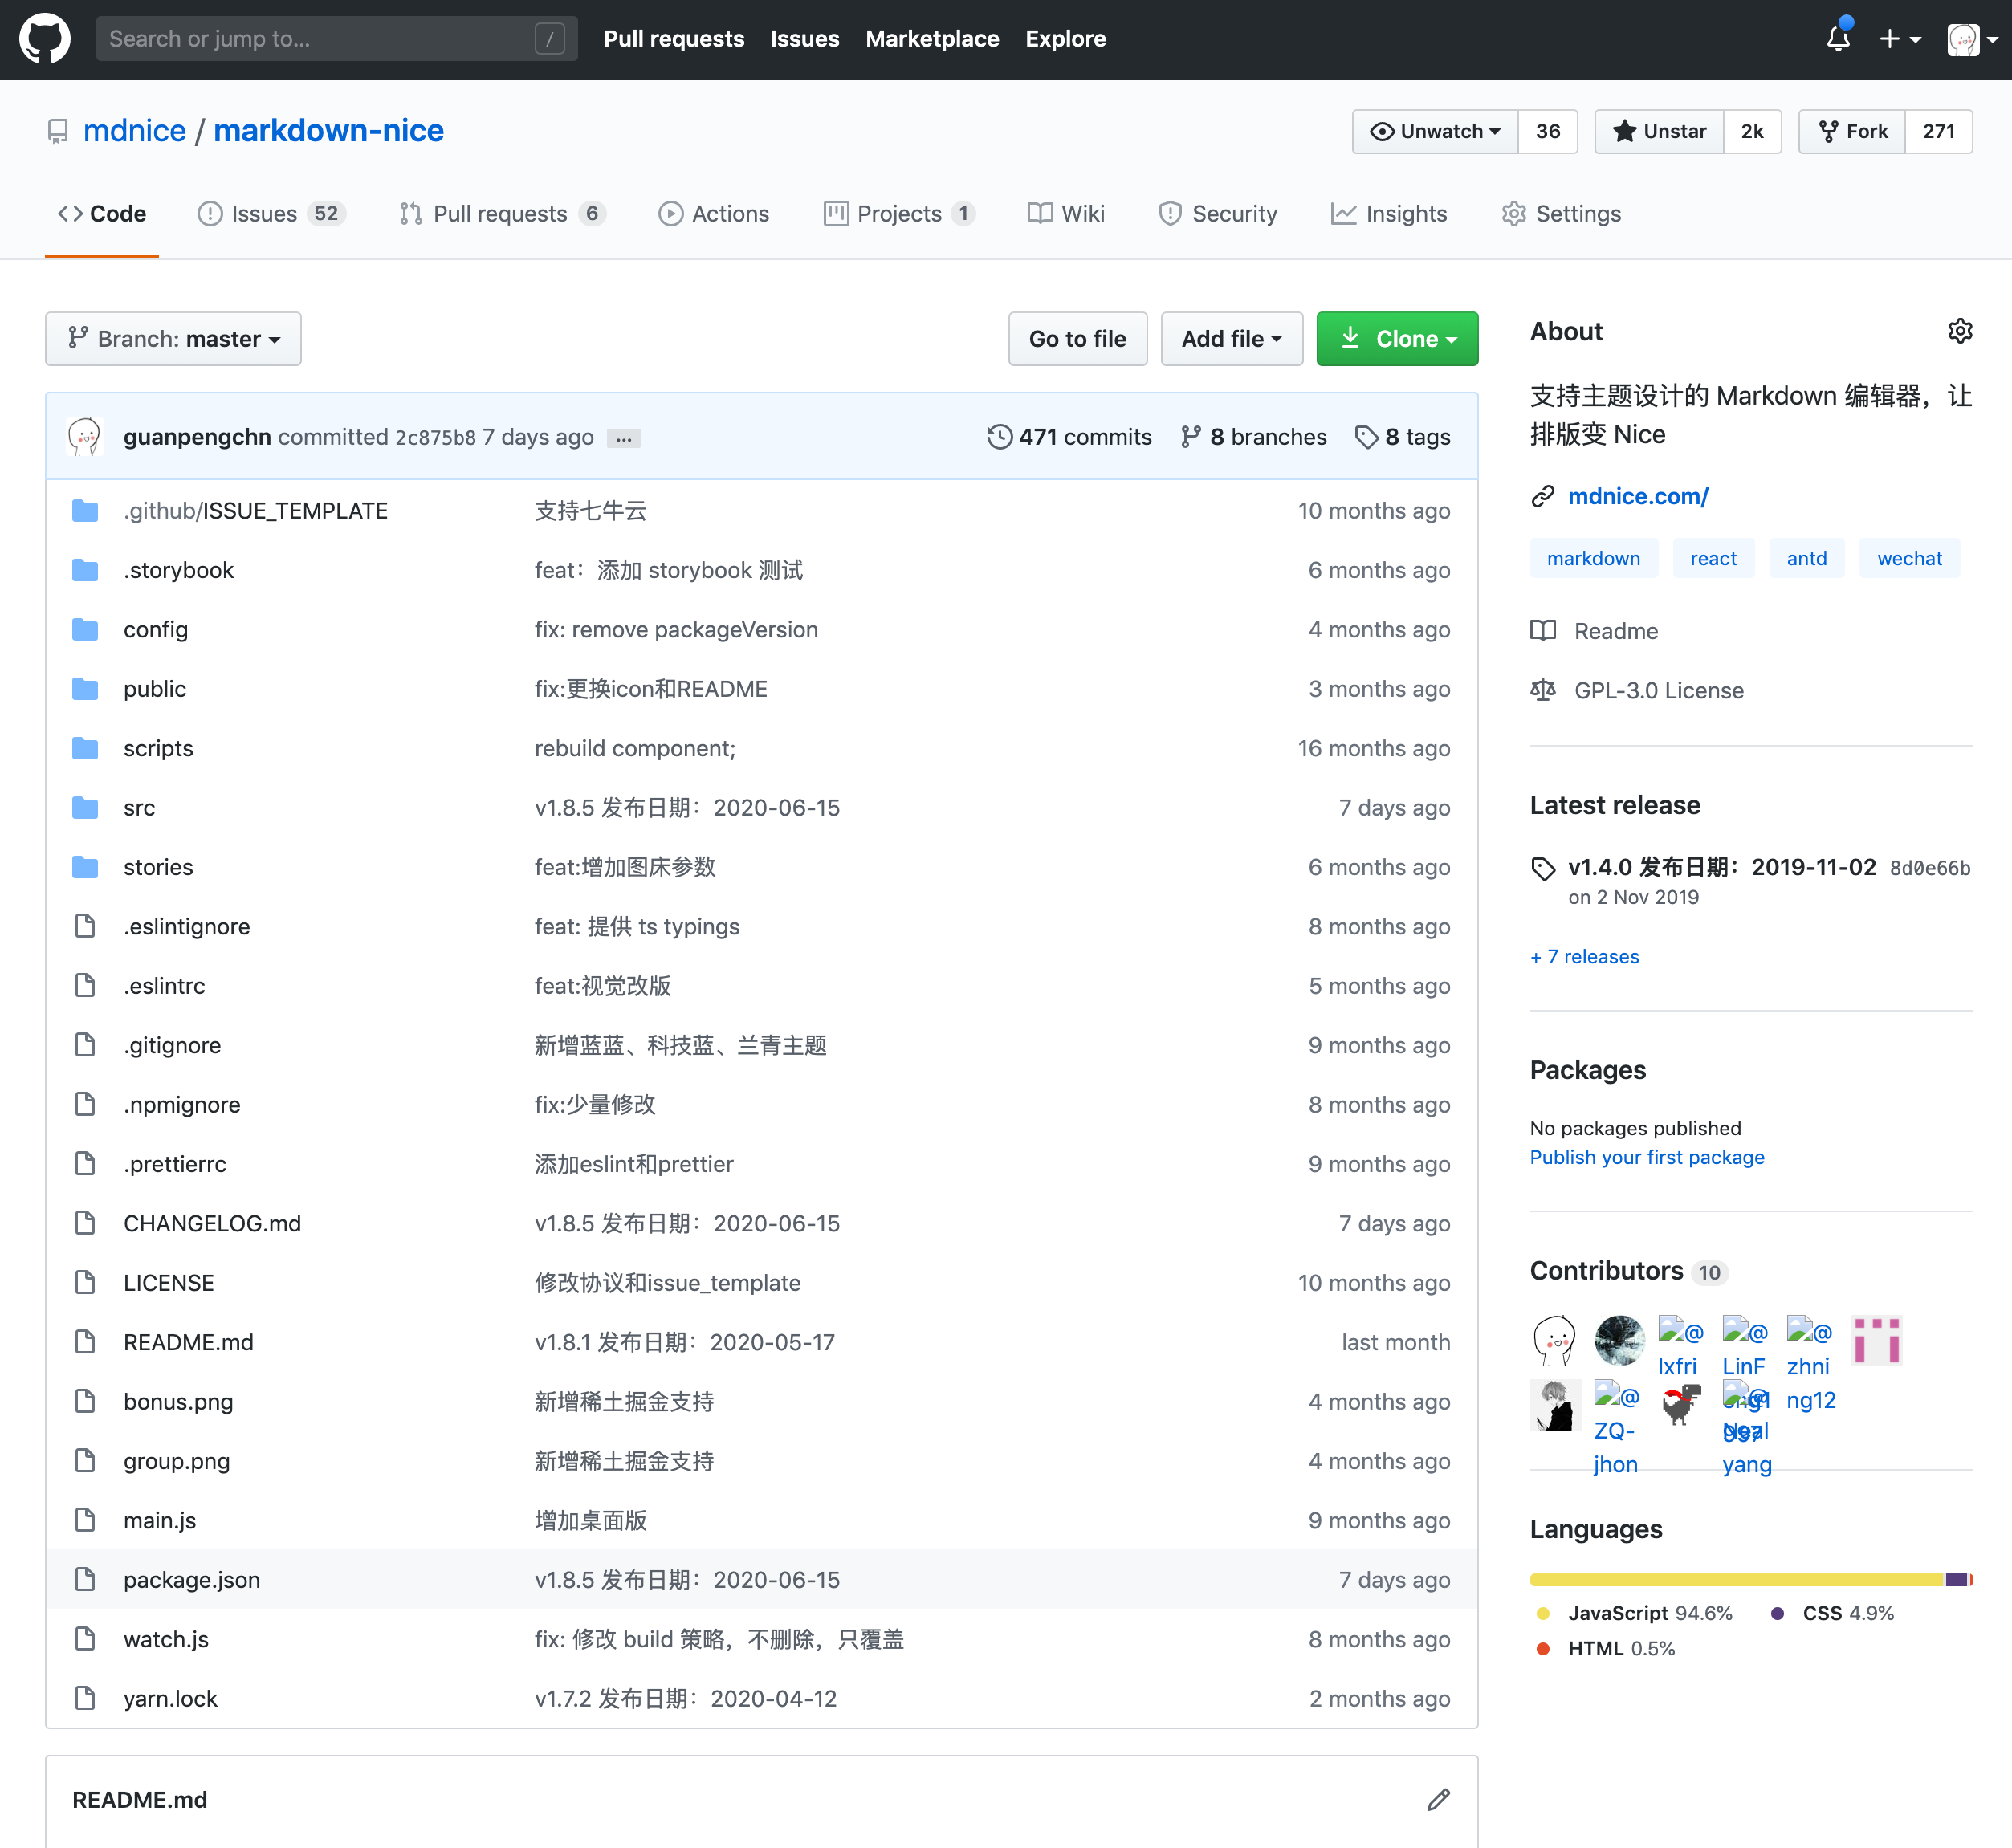Open the notifications bell
Viewport: 2012px width, 1848px height.
pyautogui.click(x=1838, y=39)
